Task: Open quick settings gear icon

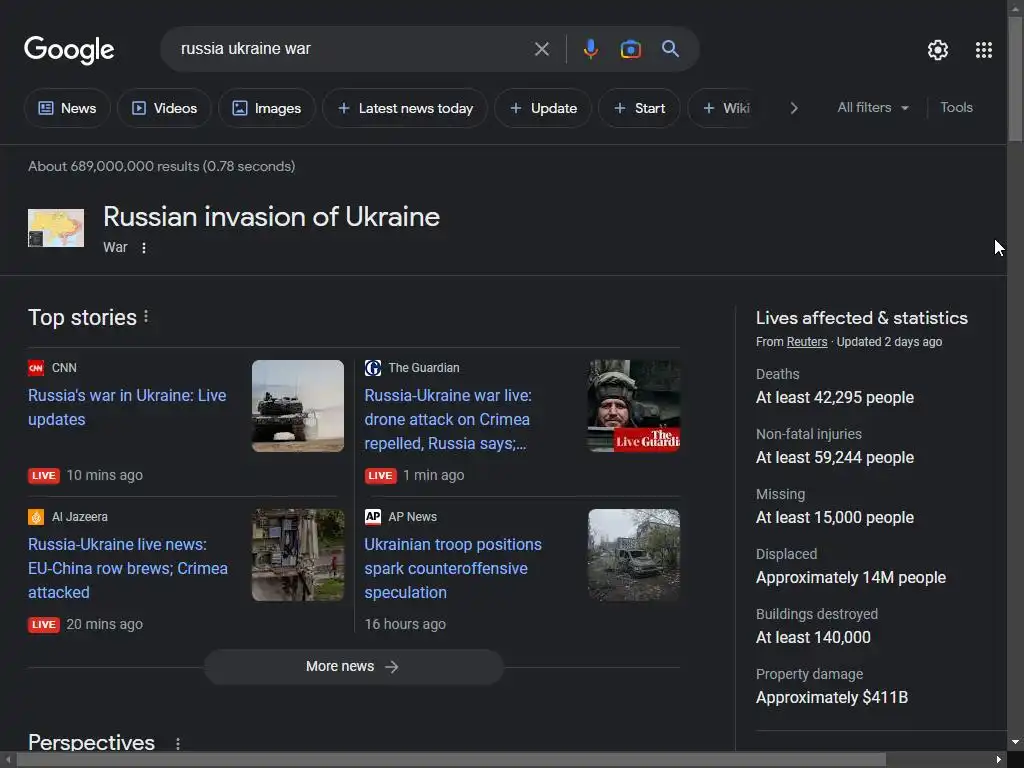Action: pos(938,50)
